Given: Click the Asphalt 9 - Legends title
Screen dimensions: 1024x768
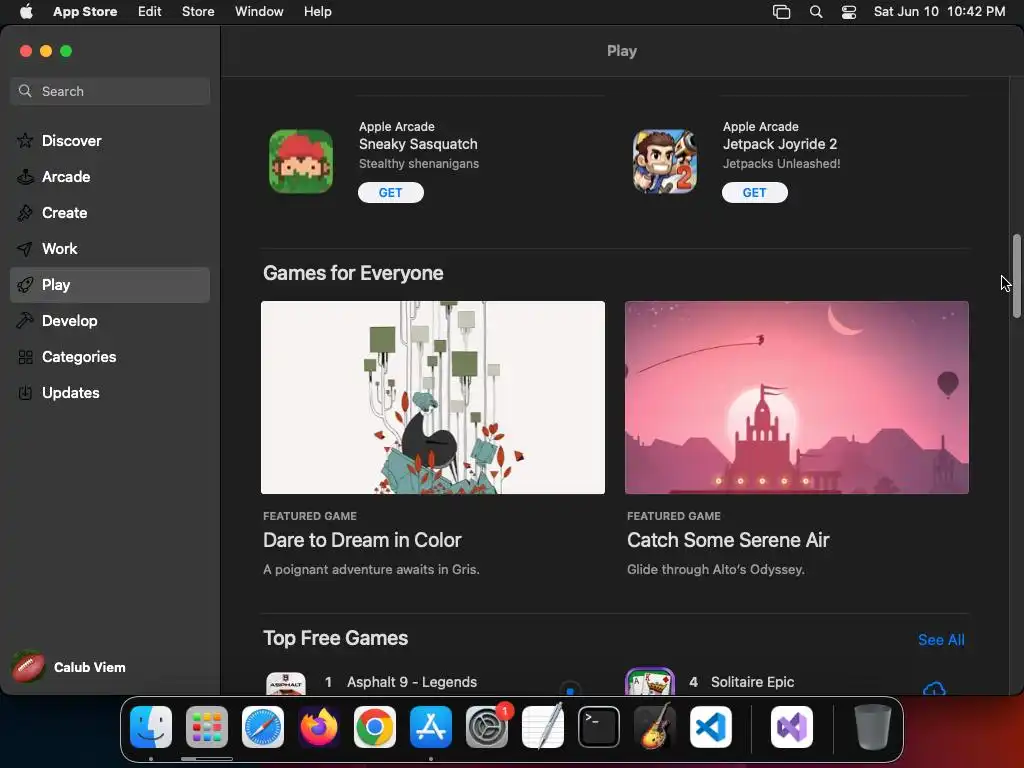Looking at the screenshot, I should tap(412, 682).
